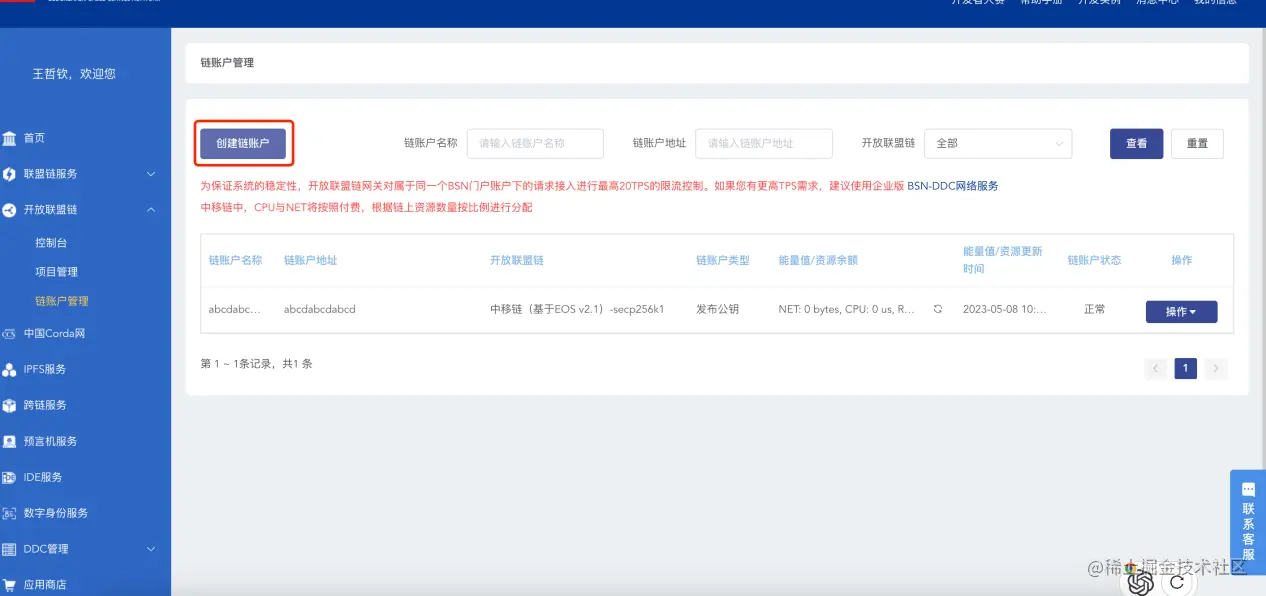
Task: Open the IDE服务 sidebar icon
Action: point(9,477)
